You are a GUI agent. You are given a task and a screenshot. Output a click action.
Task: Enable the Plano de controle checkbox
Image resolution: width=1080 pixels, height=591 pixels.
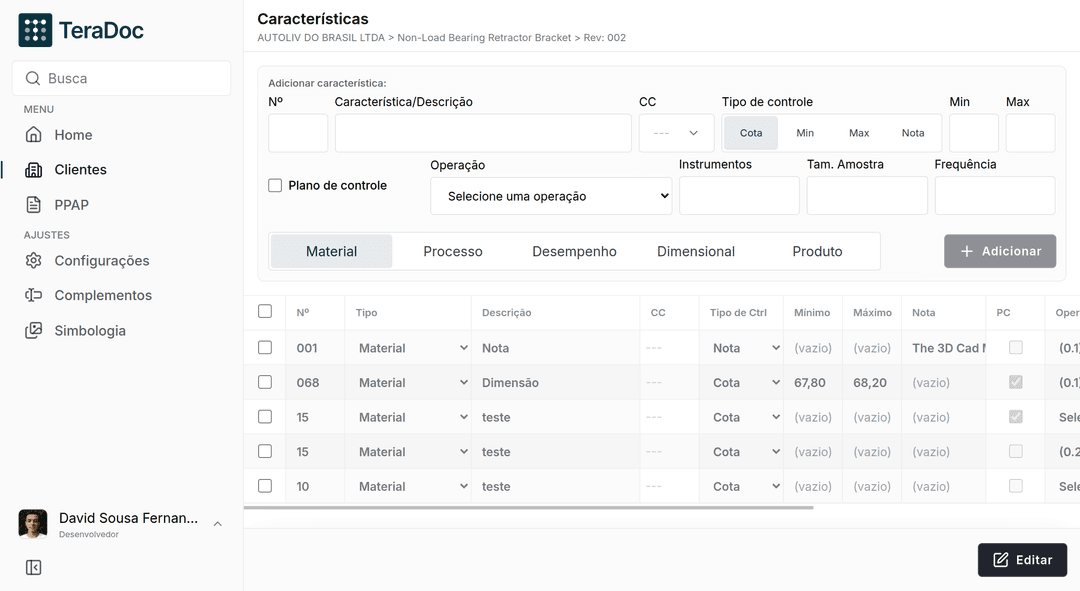pos(275,185)
